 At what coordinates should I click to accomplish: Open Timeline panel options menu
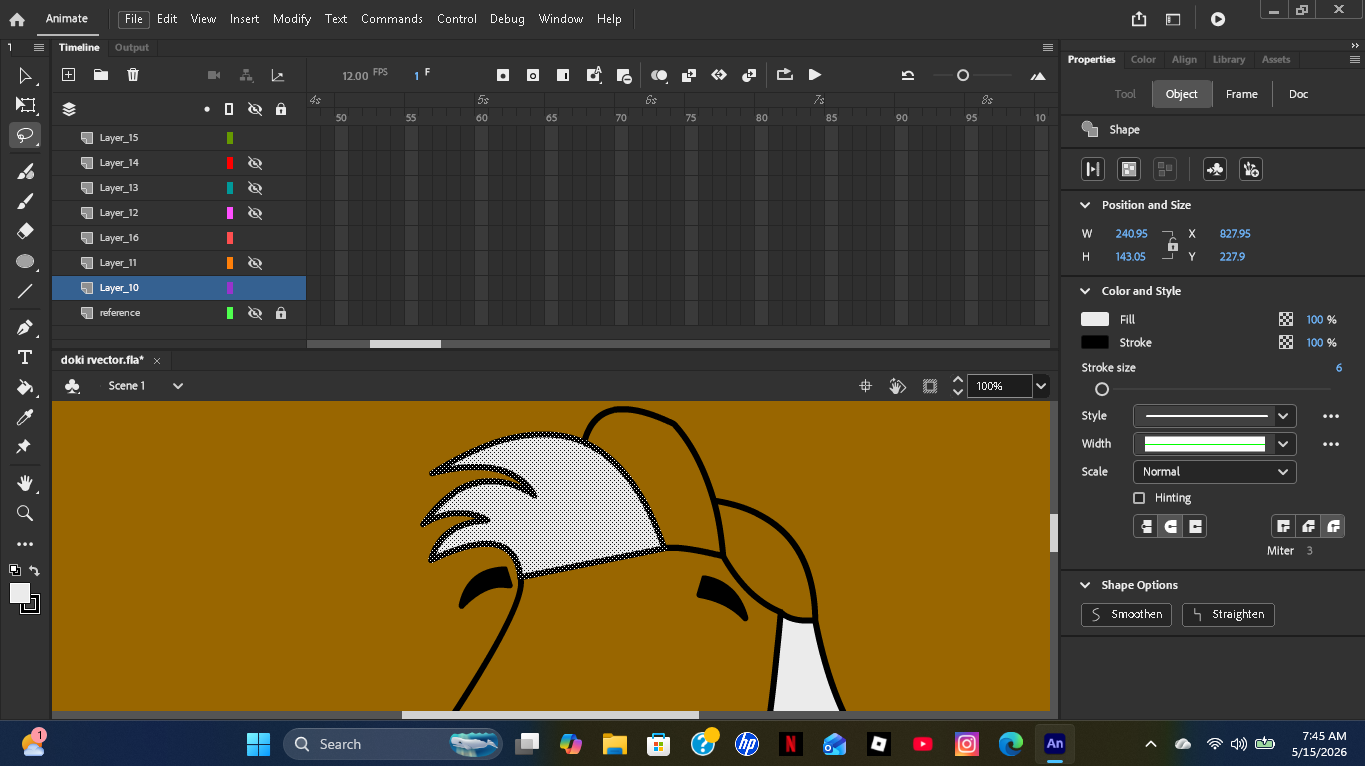click(1048, 47)
